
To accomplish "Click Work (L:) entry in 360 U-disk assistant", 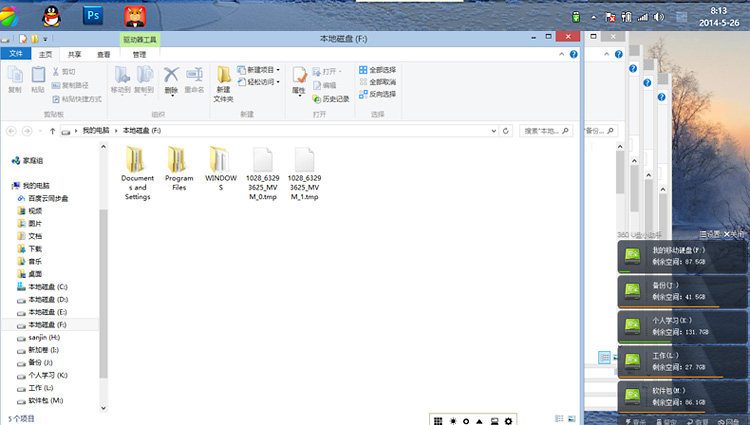I will tap(682, 361).
